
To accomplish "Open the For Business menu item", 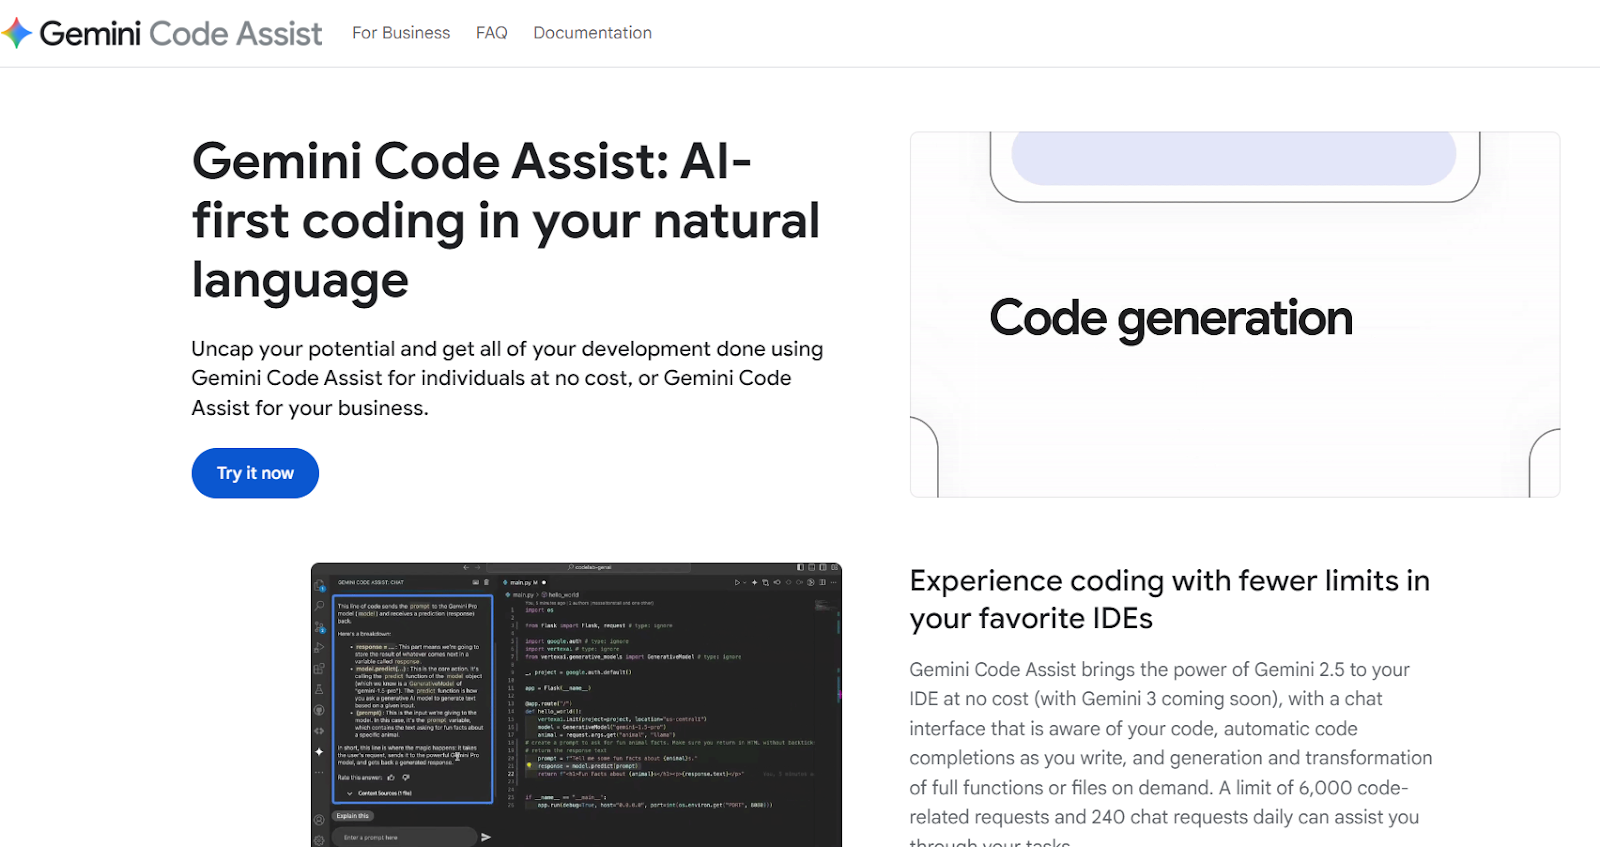I will tap(401, 33).
